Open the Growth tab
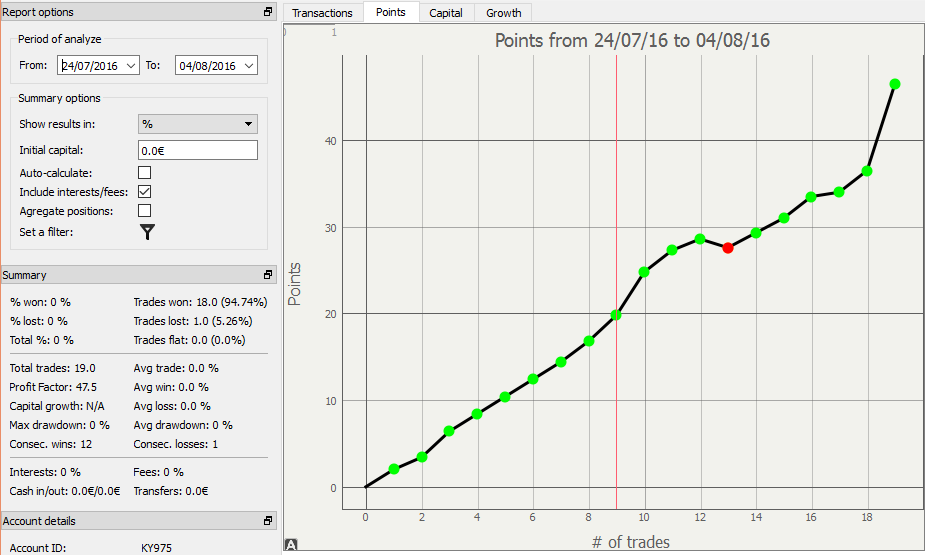Screen dimensions: 925x555 click(504, 13)
